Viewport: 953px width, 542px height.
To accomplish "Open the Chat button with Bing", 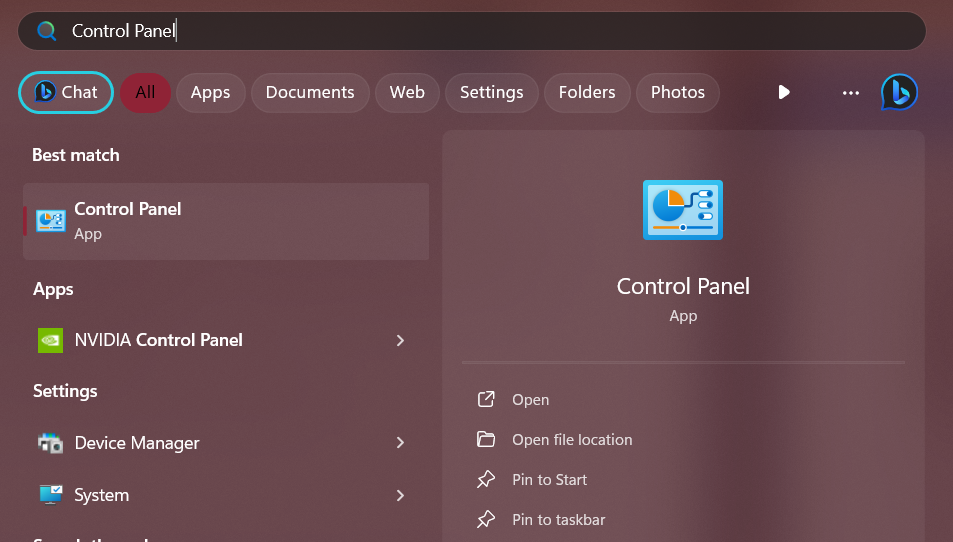I will tap(66, 92).
